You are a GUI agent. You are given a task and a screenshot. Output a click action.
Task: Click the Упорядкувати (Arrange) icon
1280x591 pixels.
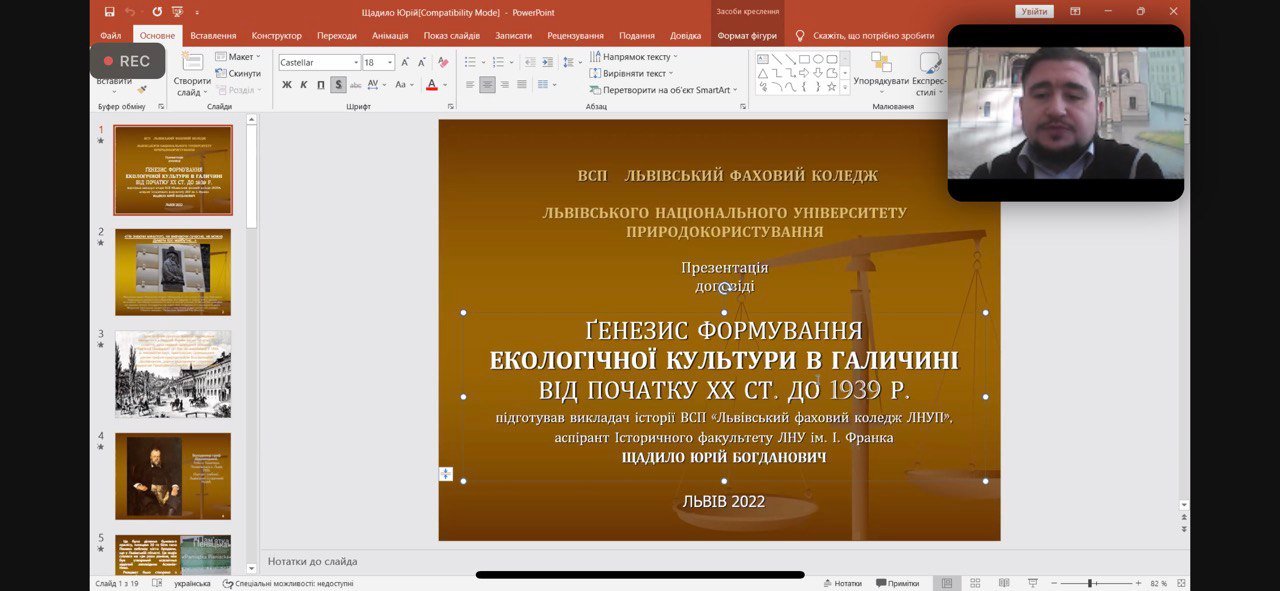tap(881, 70)
